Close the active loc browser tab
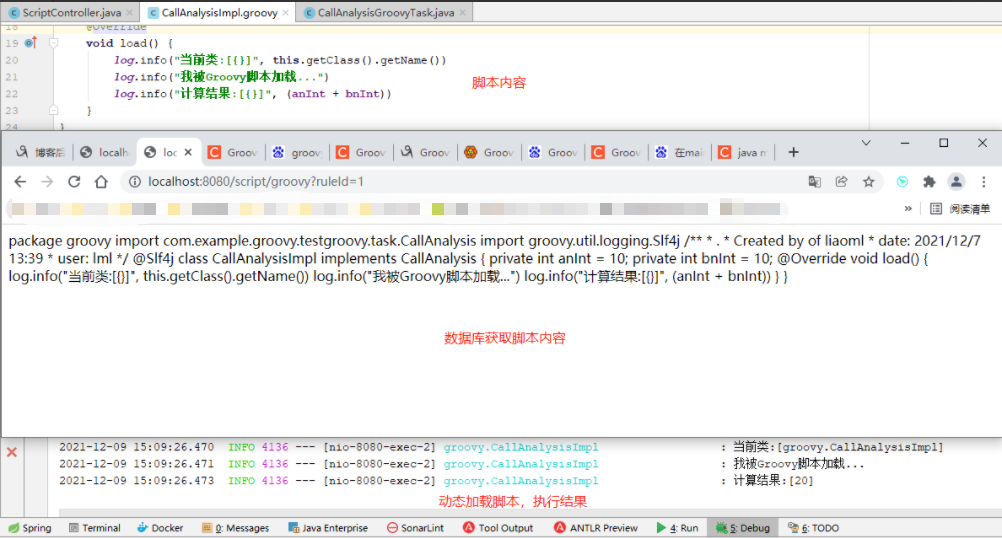The image size is (1002, 538). [188, 152]
